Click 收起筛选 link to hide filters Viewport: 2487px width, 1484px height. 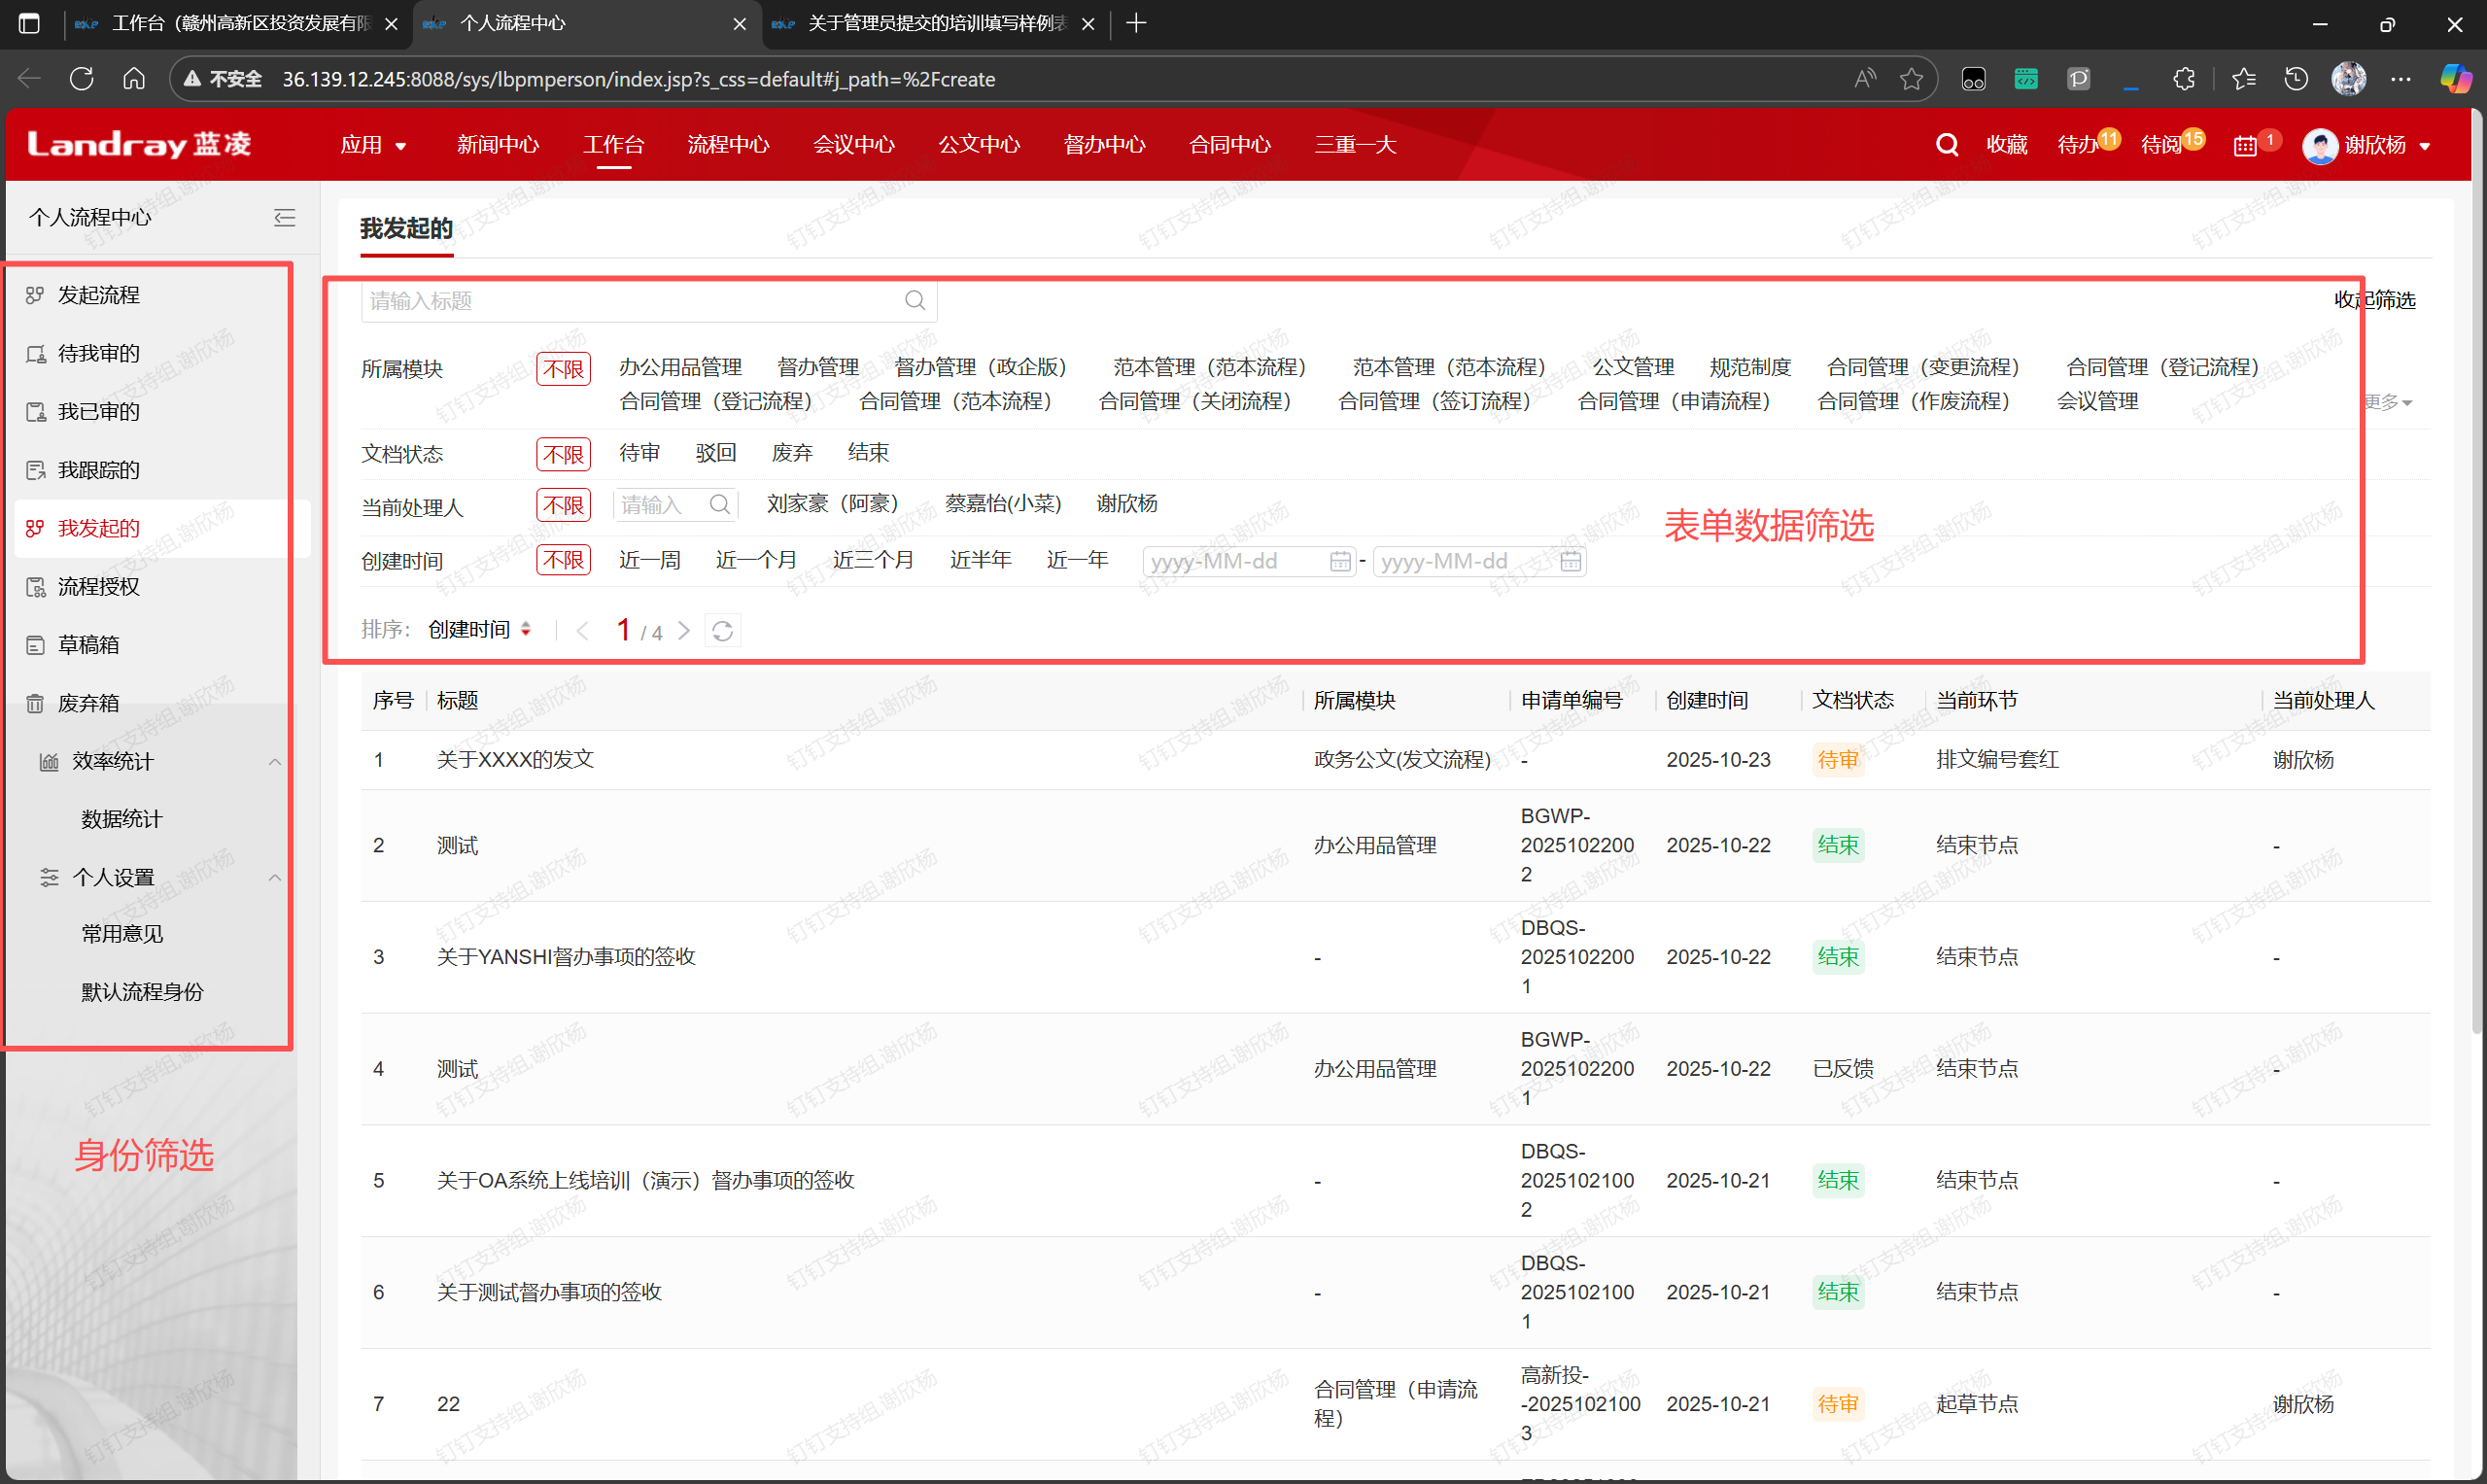(2374, 300)
